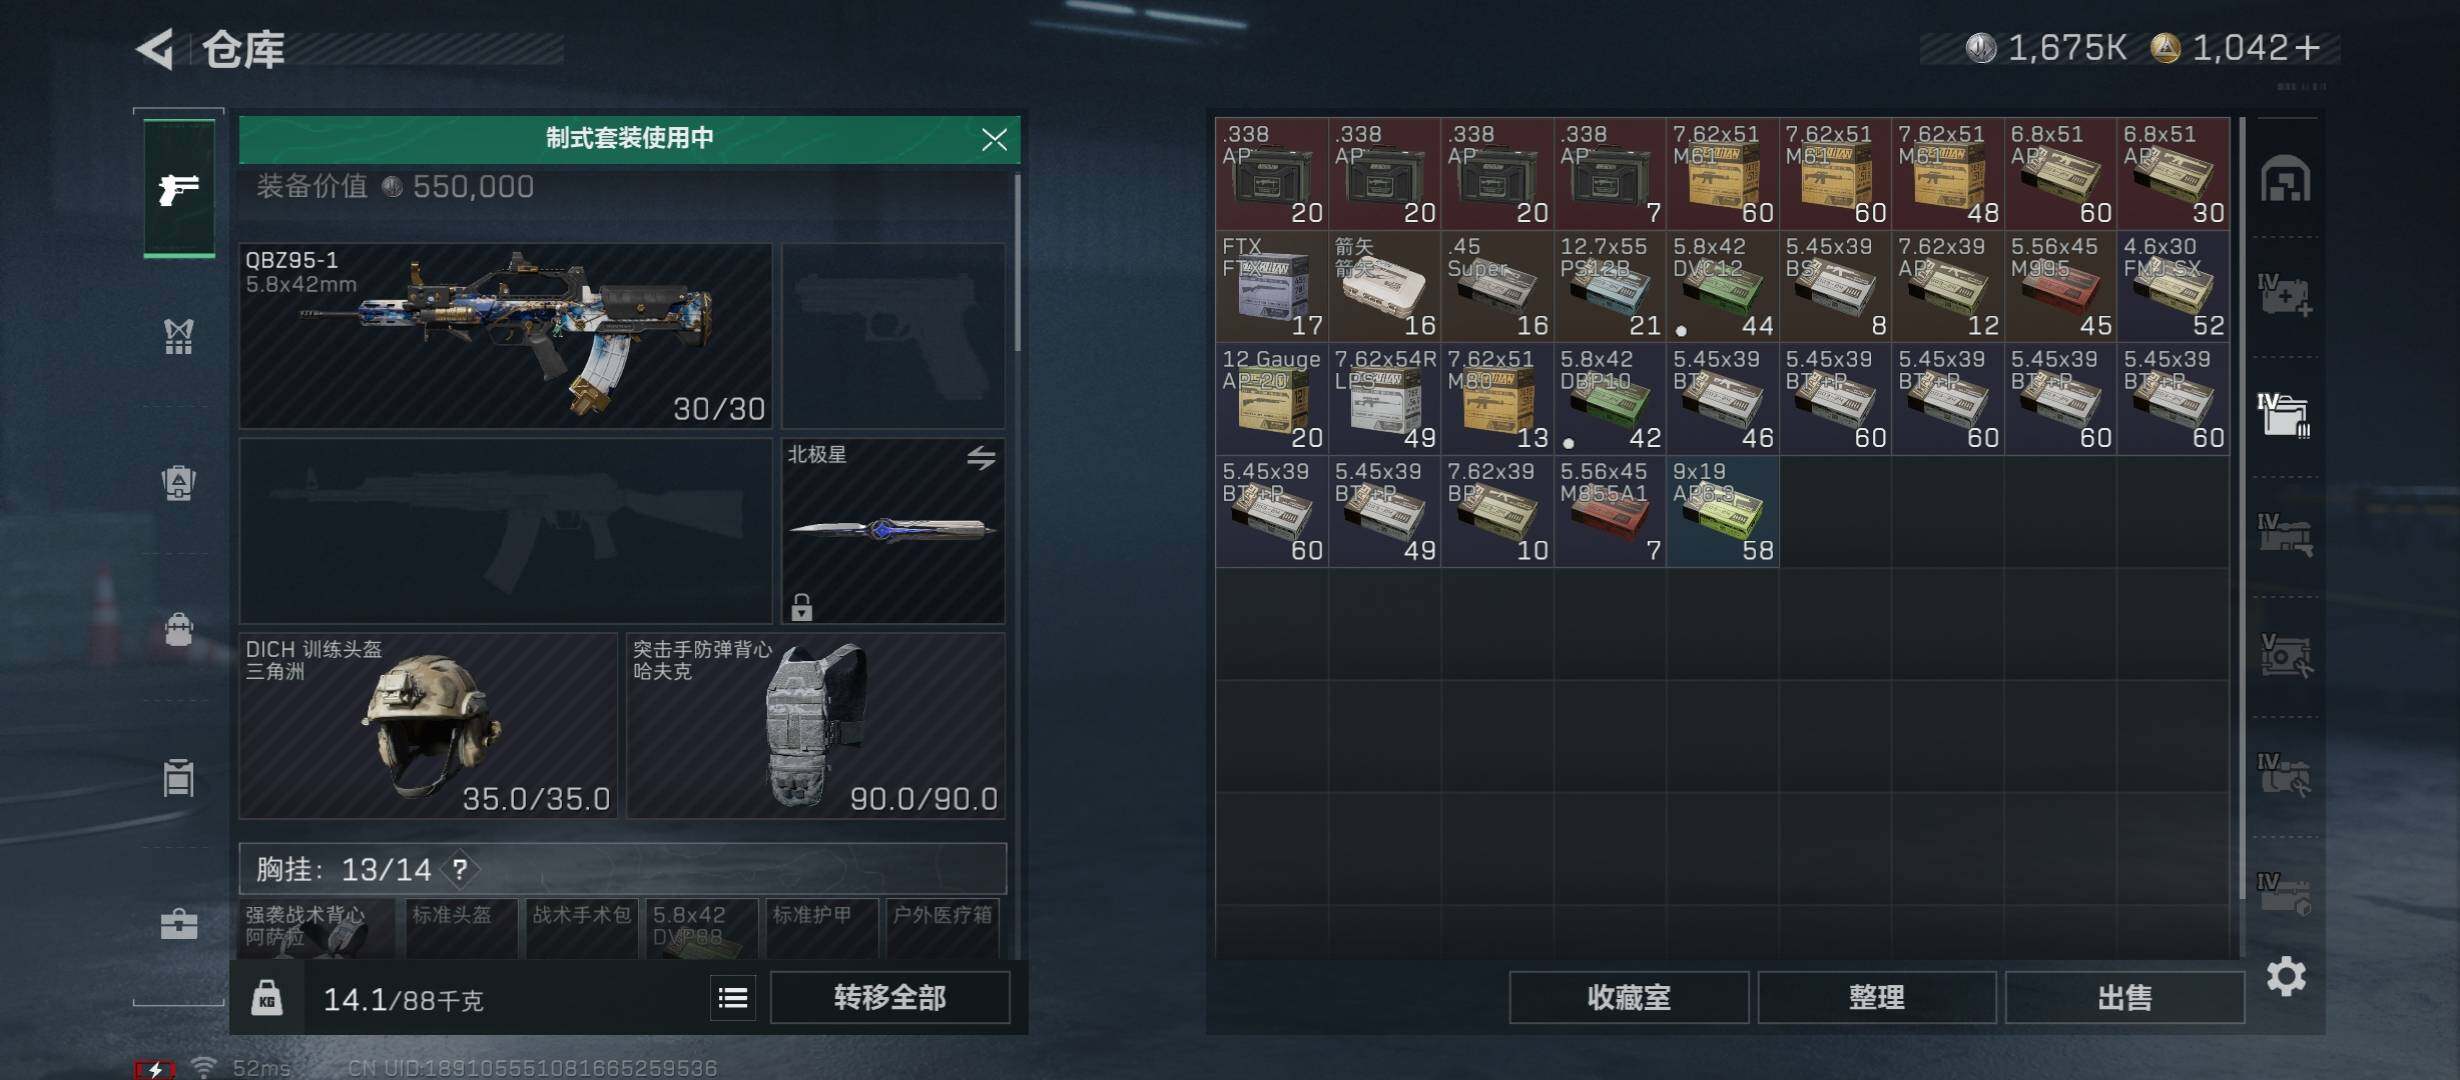Swap the 北极星 melee weapon slot

pos(981,458)
